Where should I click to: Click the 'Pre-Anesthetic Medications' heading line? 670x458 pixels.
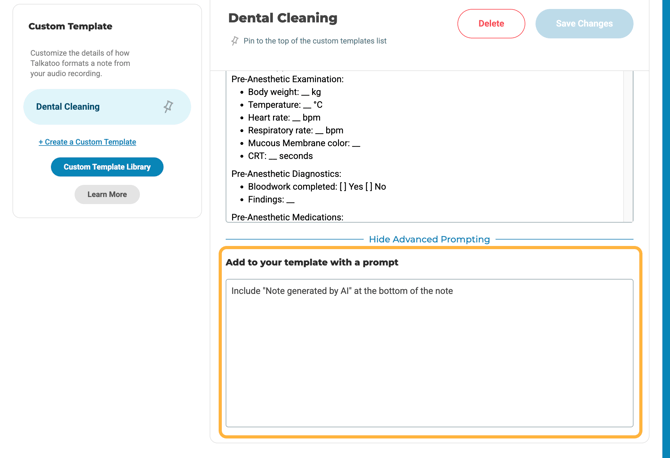tap(287, 217)
